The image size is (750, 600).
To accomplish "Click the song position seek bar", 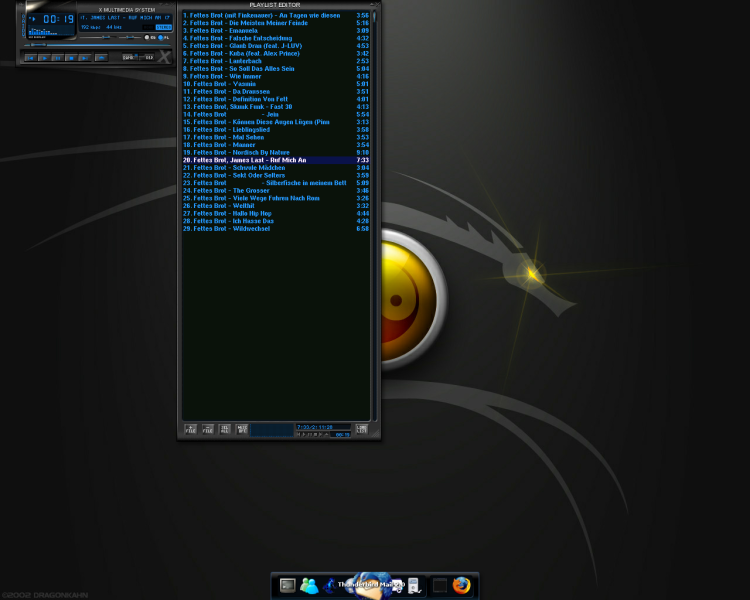I will point(97,45).
